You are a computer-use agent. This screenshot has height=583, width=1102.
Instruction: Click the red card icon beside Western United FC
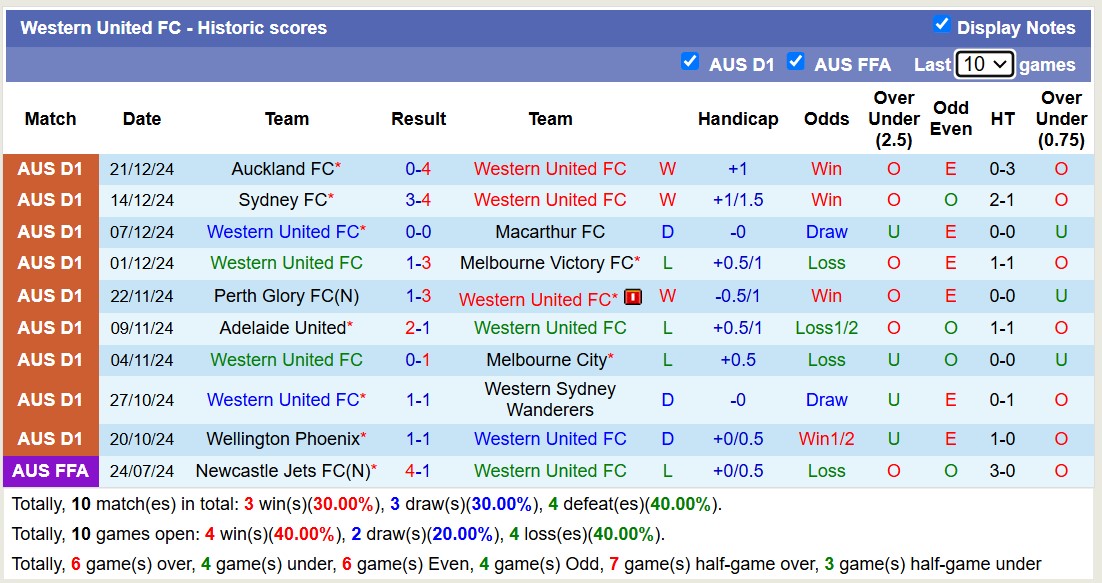[x=633, y=296]
